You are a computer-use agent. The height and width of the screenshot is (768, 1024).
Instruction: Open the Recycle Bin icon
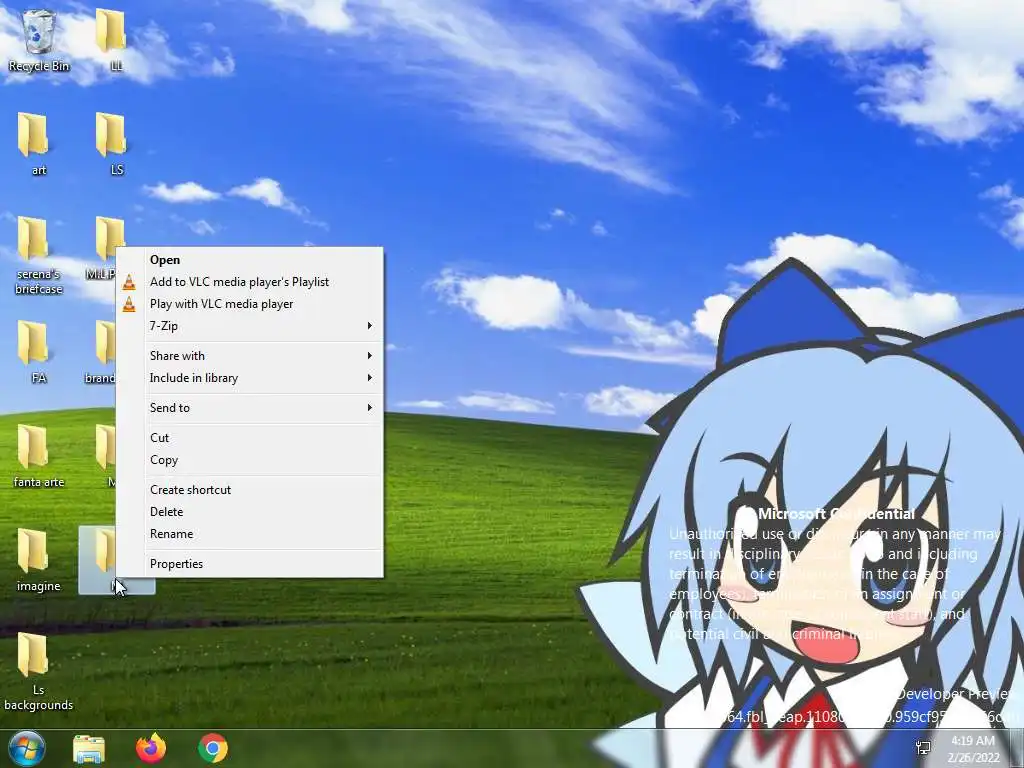(39, 40)
